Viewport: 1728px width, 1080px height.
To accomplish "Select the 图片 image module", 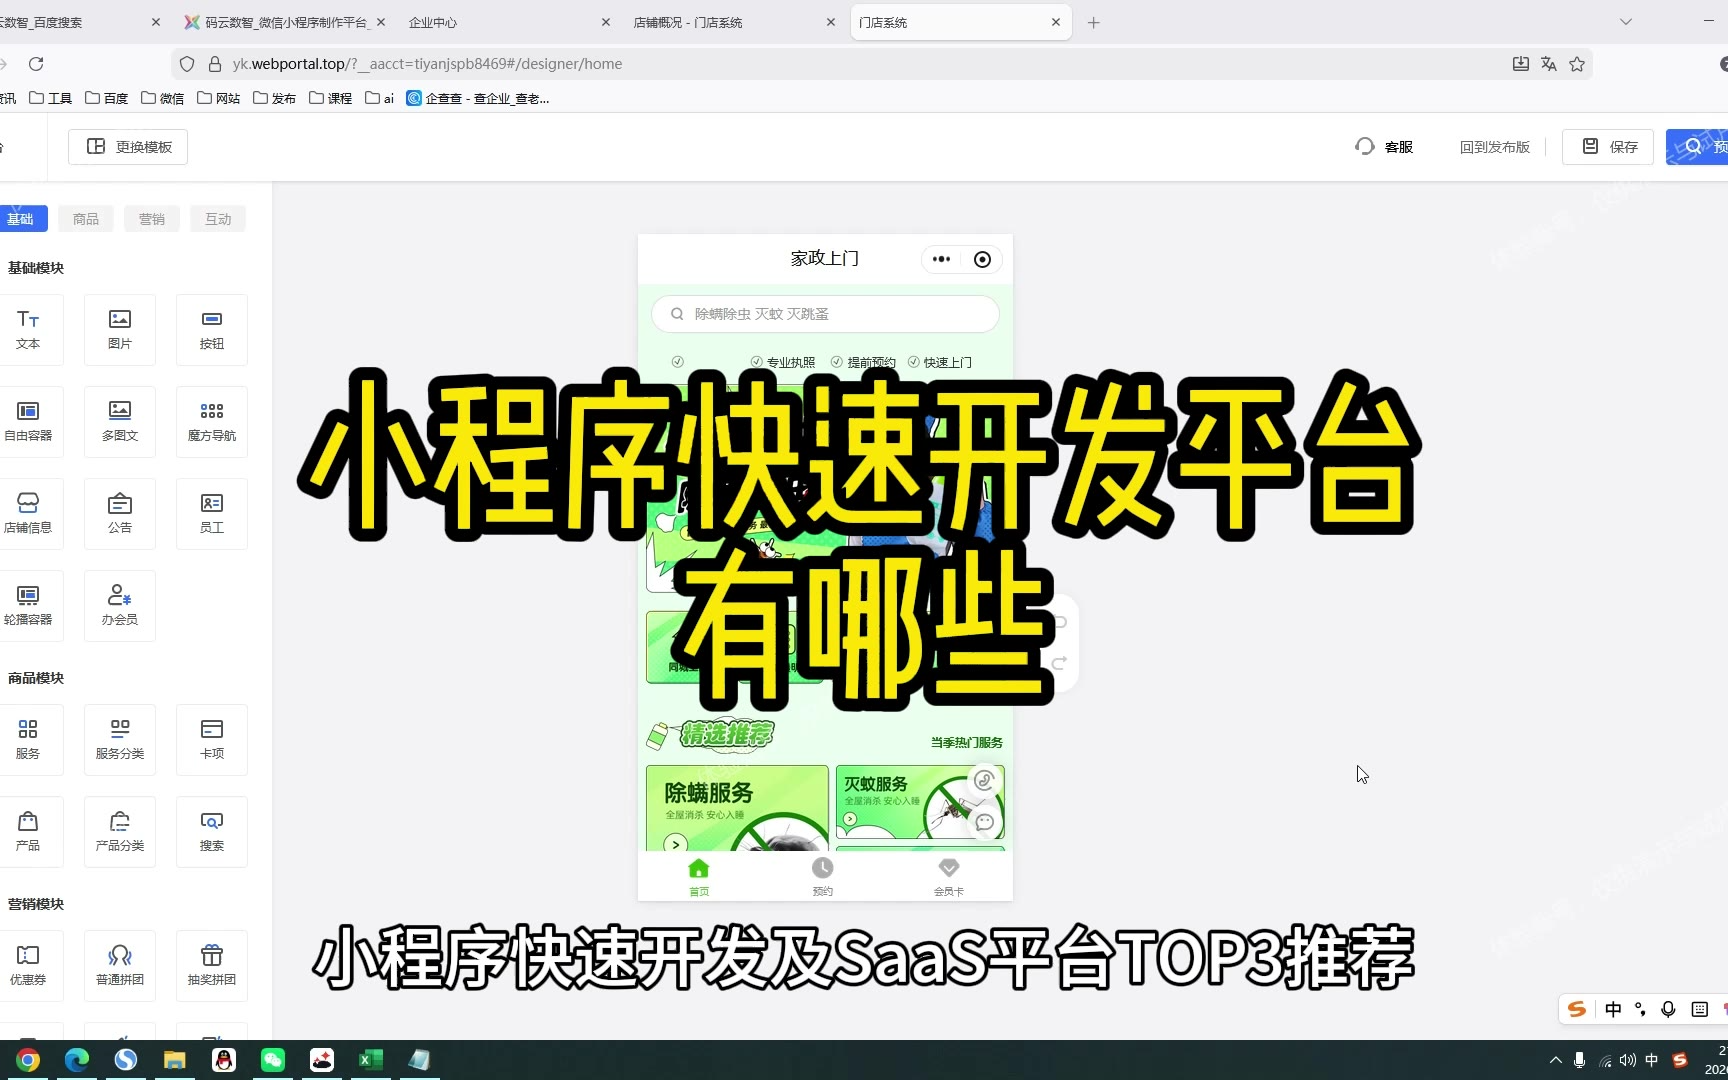I will [x=120, y=329].
